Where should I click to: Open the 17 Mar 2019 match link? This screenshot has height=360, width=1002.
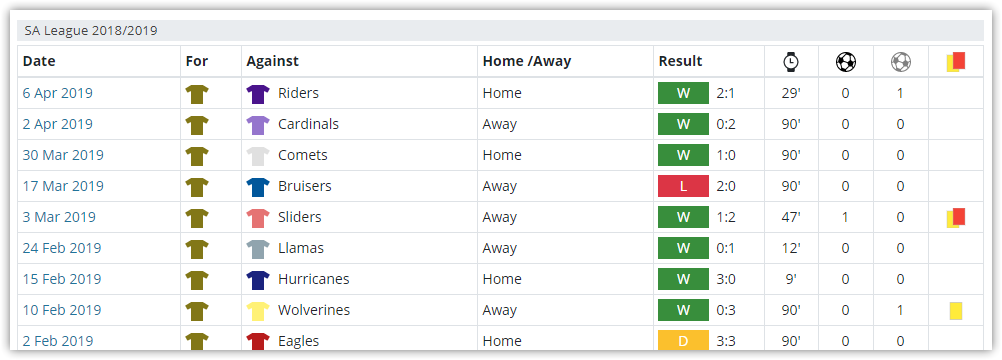pos(63,187)
